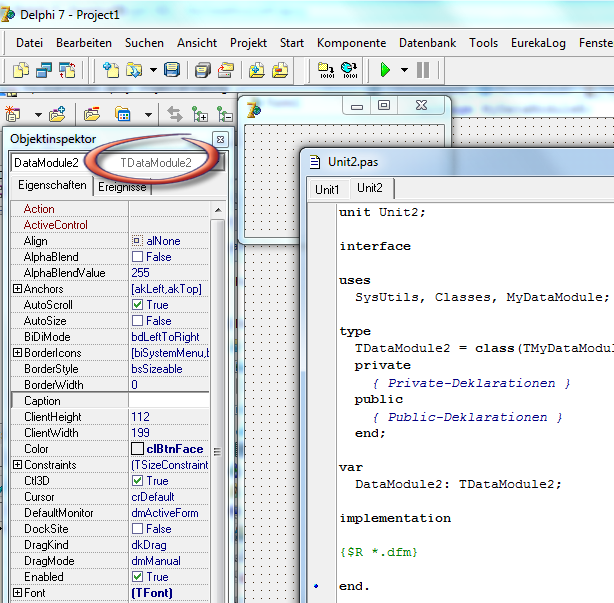The image size is (614, 603).
Task: Open the Run button dropdown arrow
Action: [404, 70]
